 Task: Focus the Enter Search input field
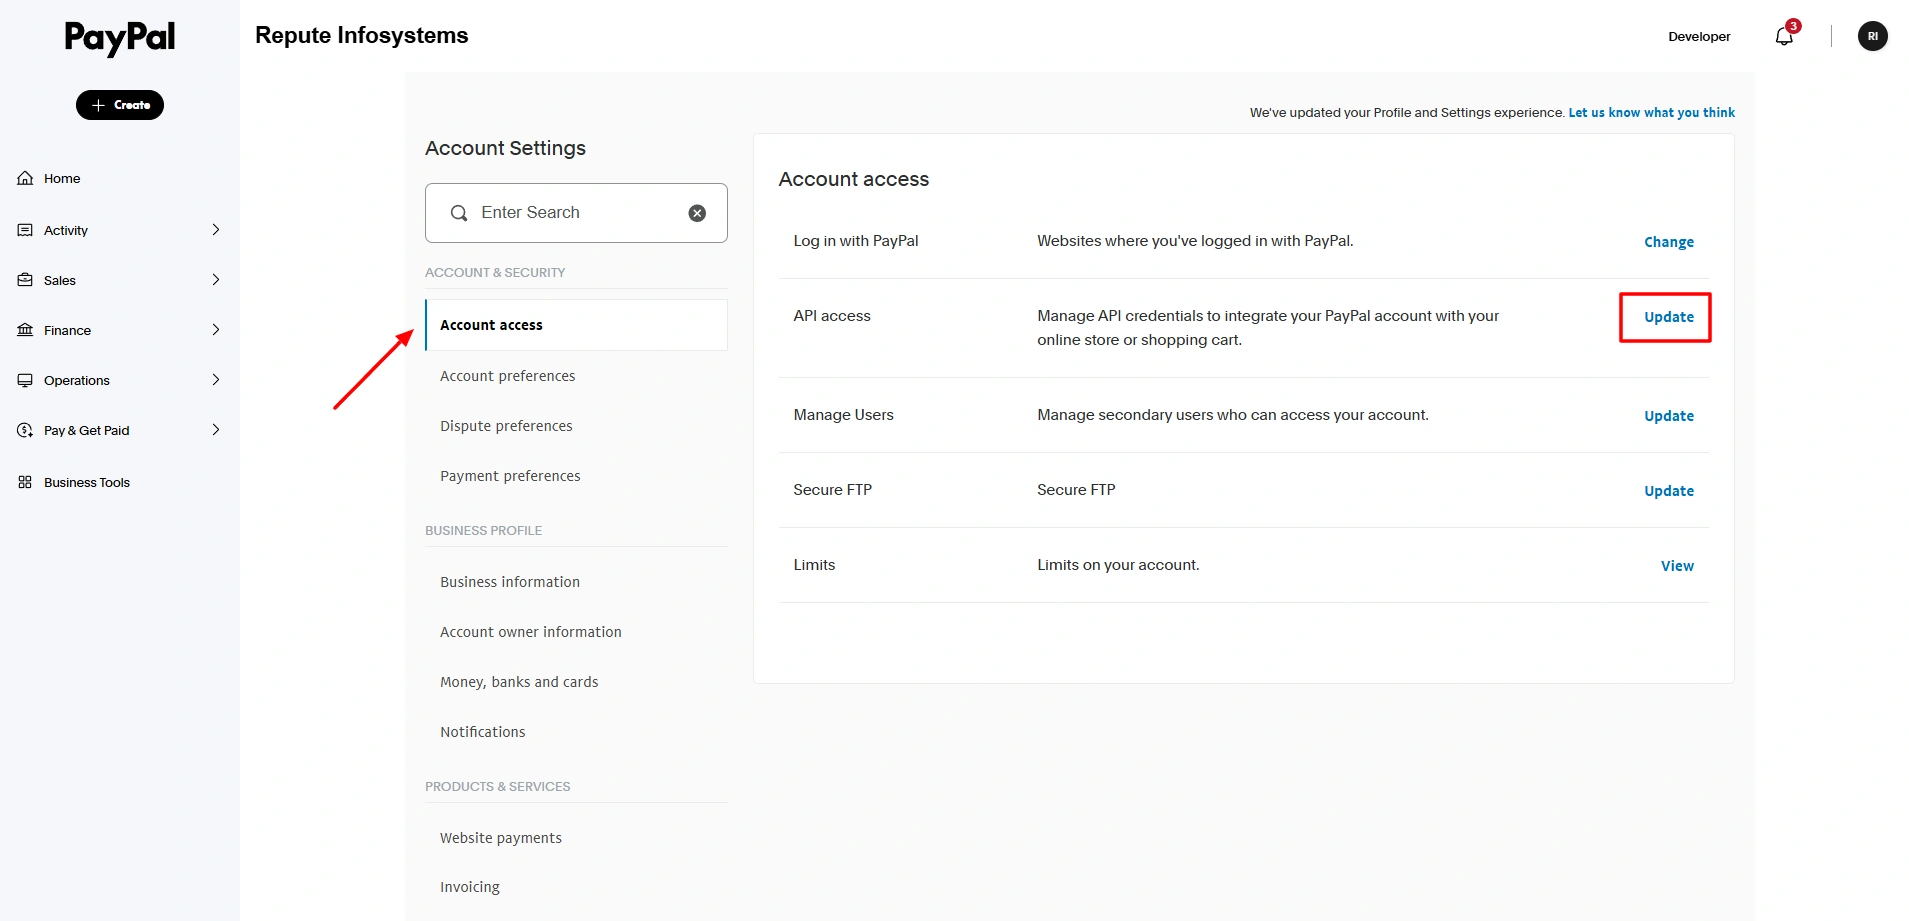pos(576,213)
